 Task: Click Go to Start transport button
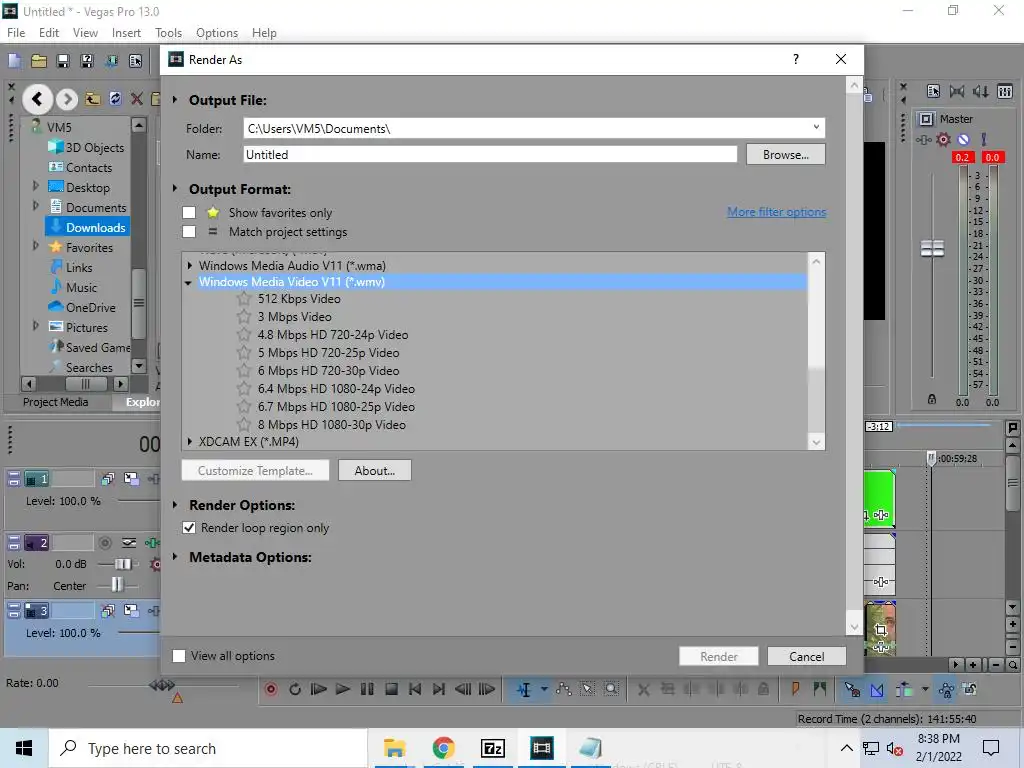(415, 689)
